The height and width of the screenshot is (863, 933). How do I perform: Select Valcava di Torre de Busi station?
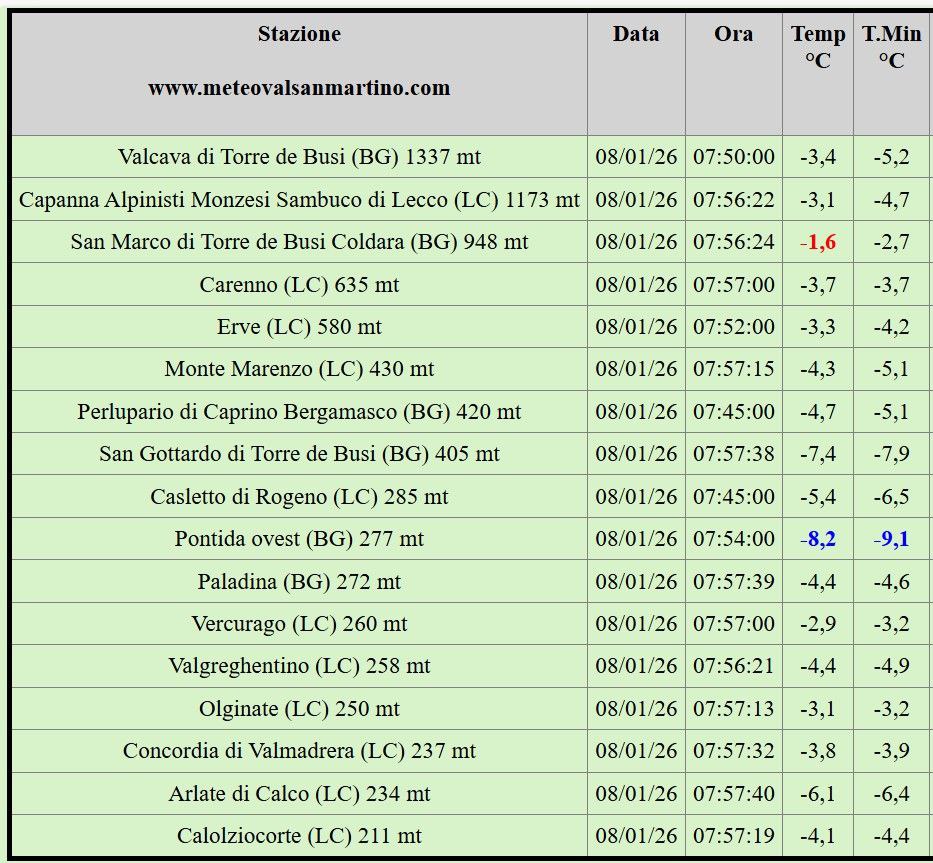(299, 157)
